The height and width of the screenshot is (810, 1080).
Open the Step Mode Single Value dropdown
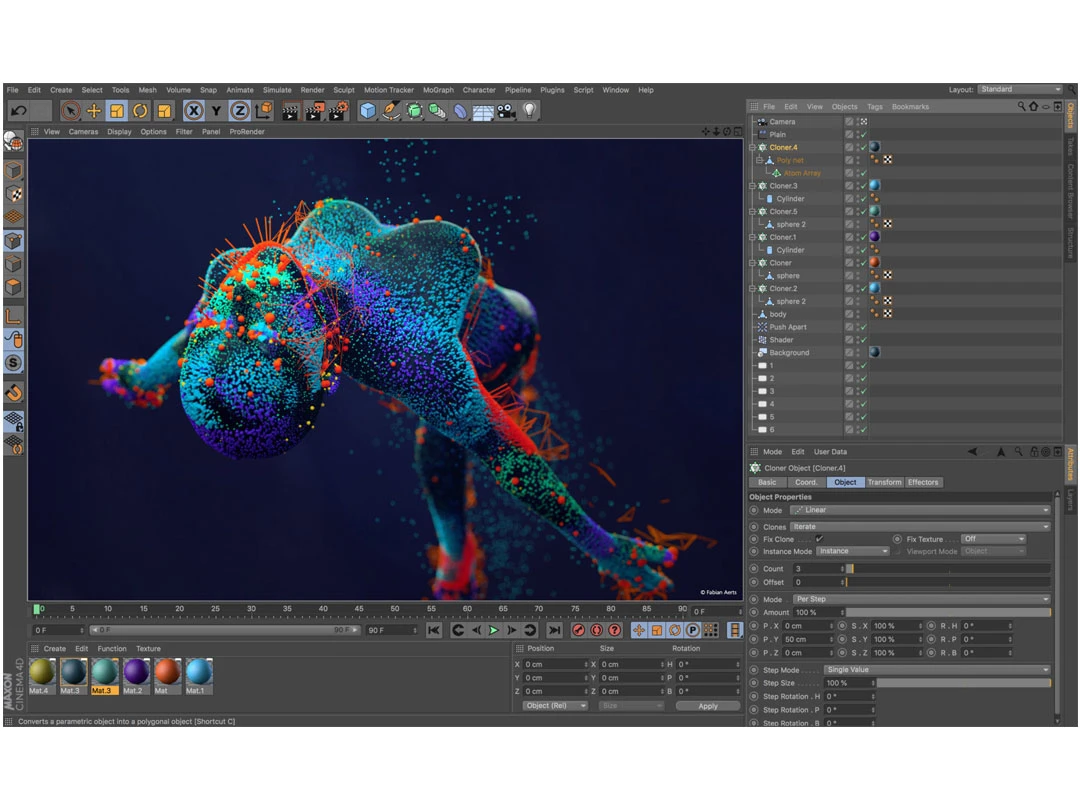pyautogui.click(x=937, y=669)
